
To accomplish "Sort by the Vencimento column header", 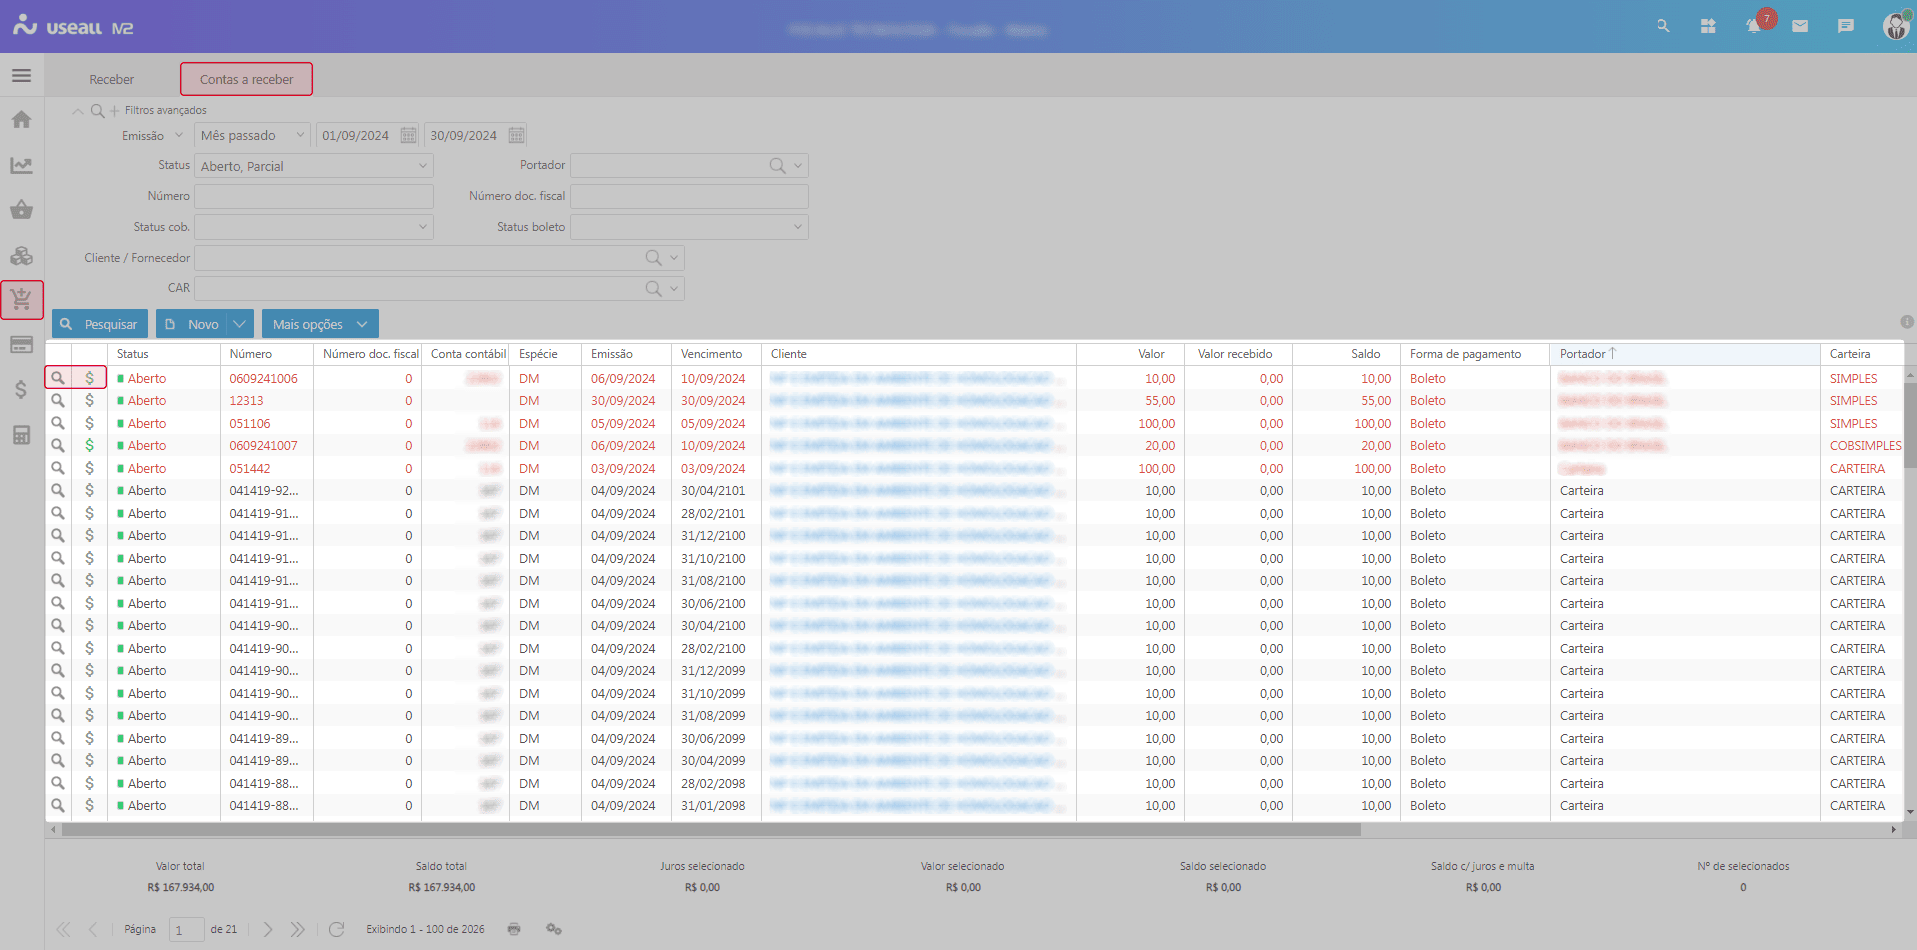I will click(x=711, y=354).
